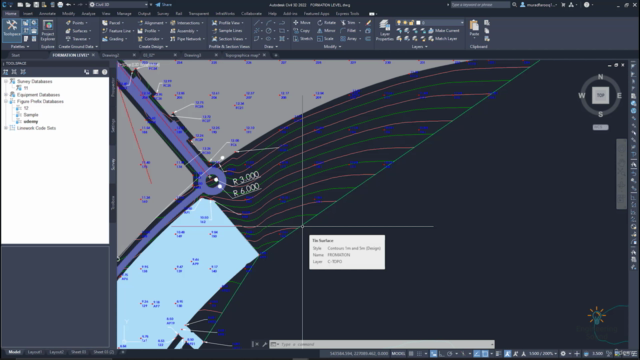Select Linework Code Sets item
This screenshot has height=360, width=640.
click(x=36, y=128)
